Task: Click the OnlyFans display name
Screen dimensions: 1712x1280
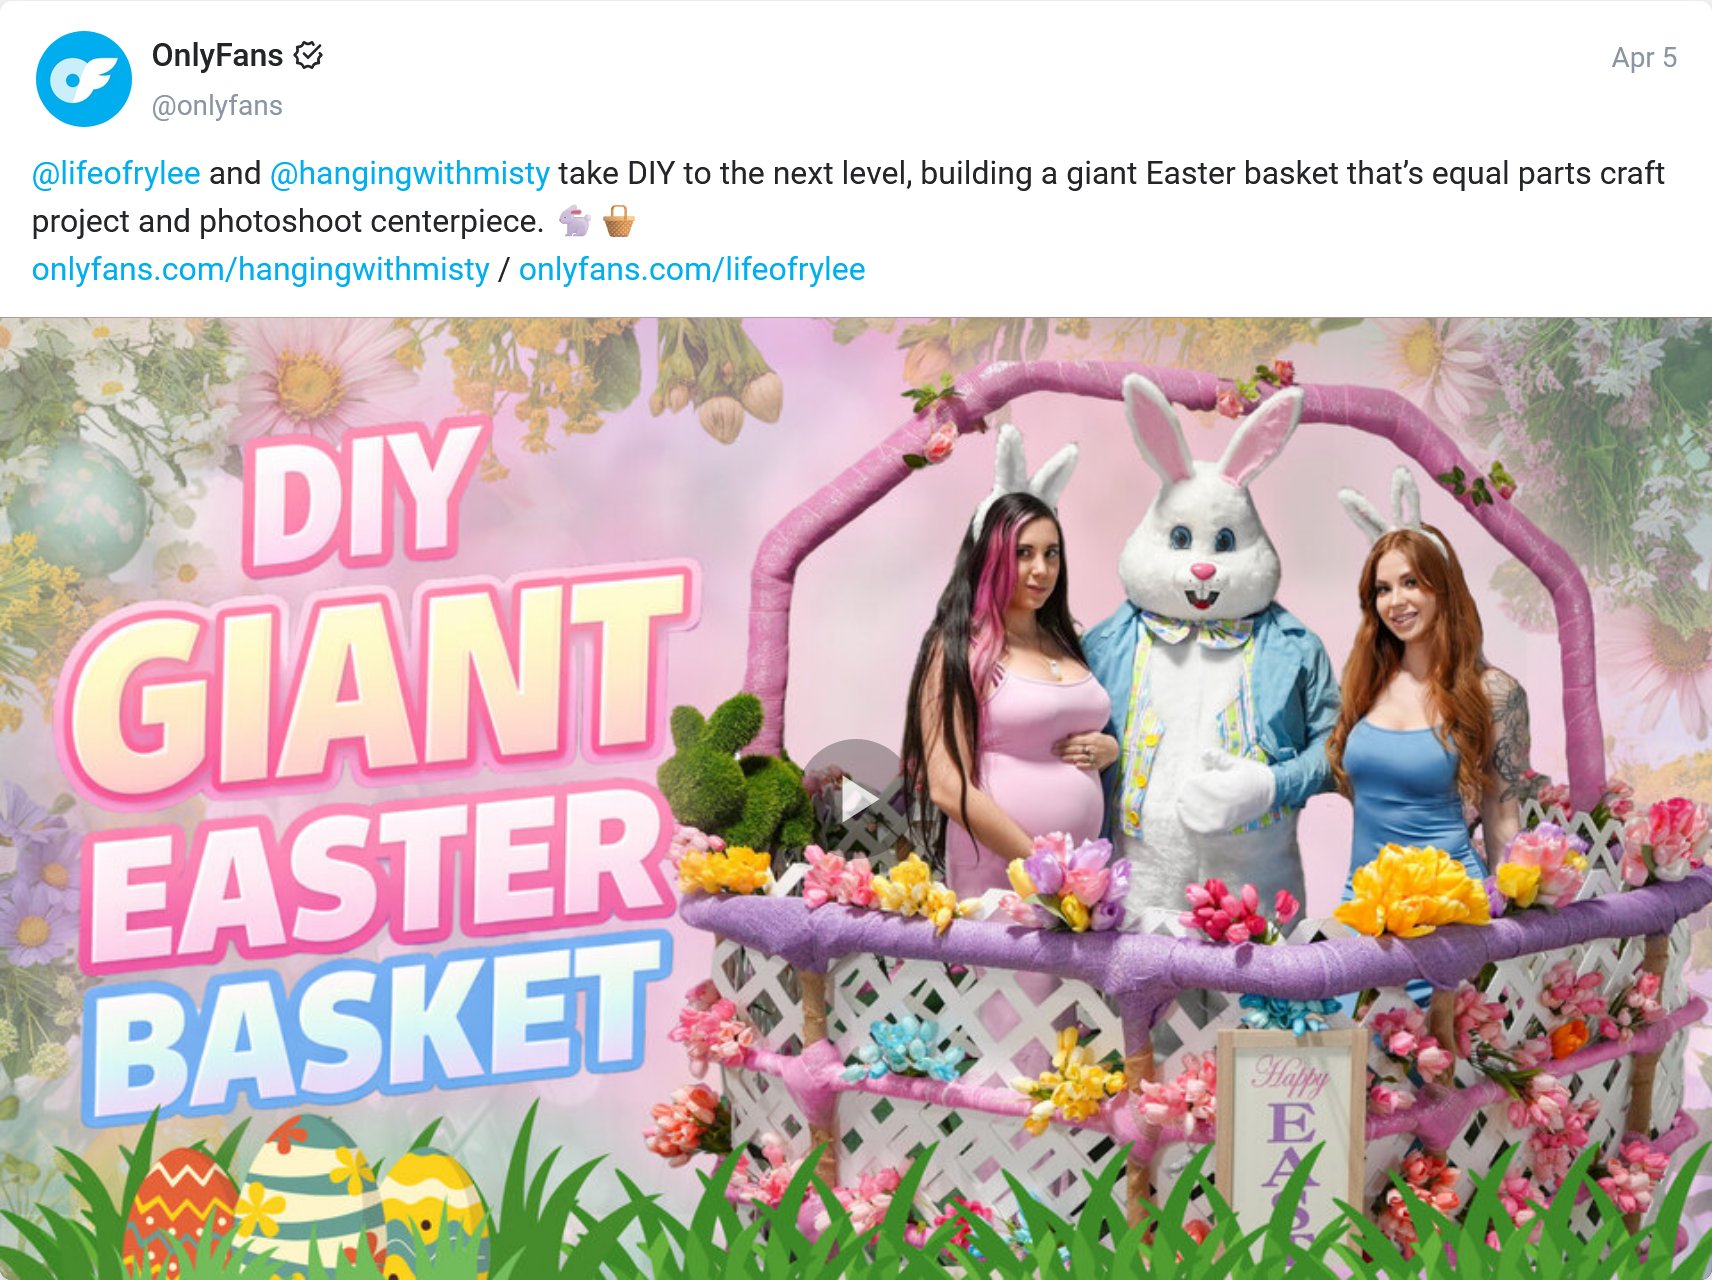Action: click(x=217, y=56)
